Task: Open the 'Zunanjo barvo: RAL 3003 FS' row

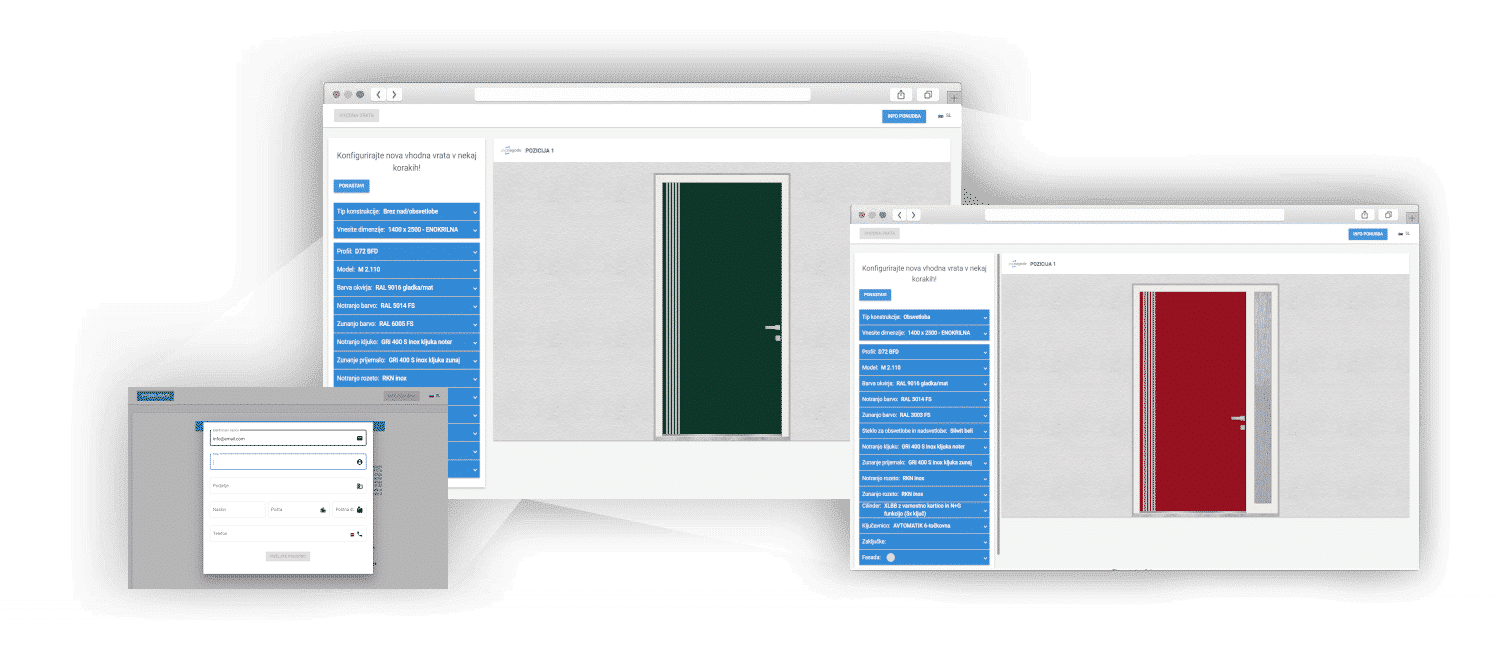Action: pos(924,414)
